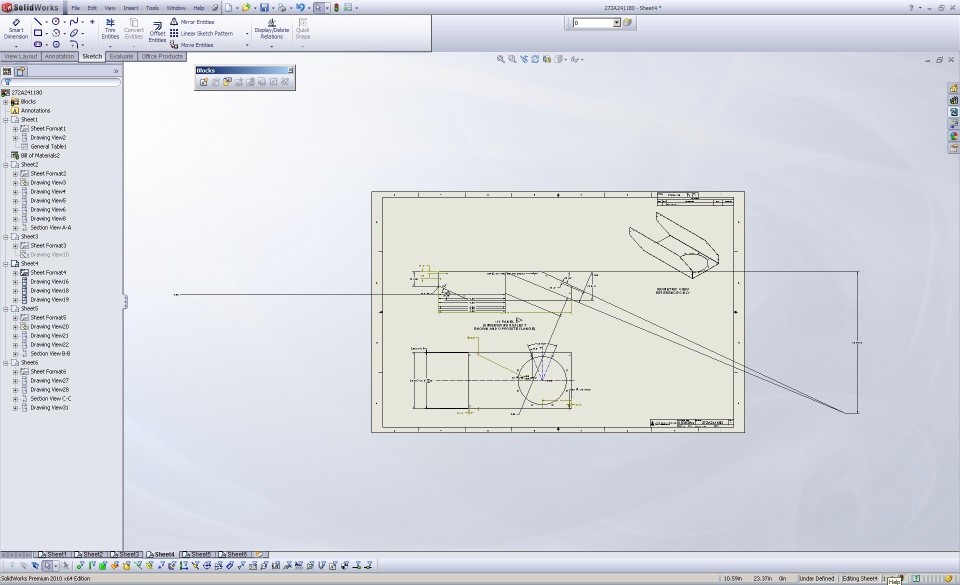Screen dimensions: 960x585
Task: Pick the Sketch Fillet tool
Action: [x=73, y=45]
